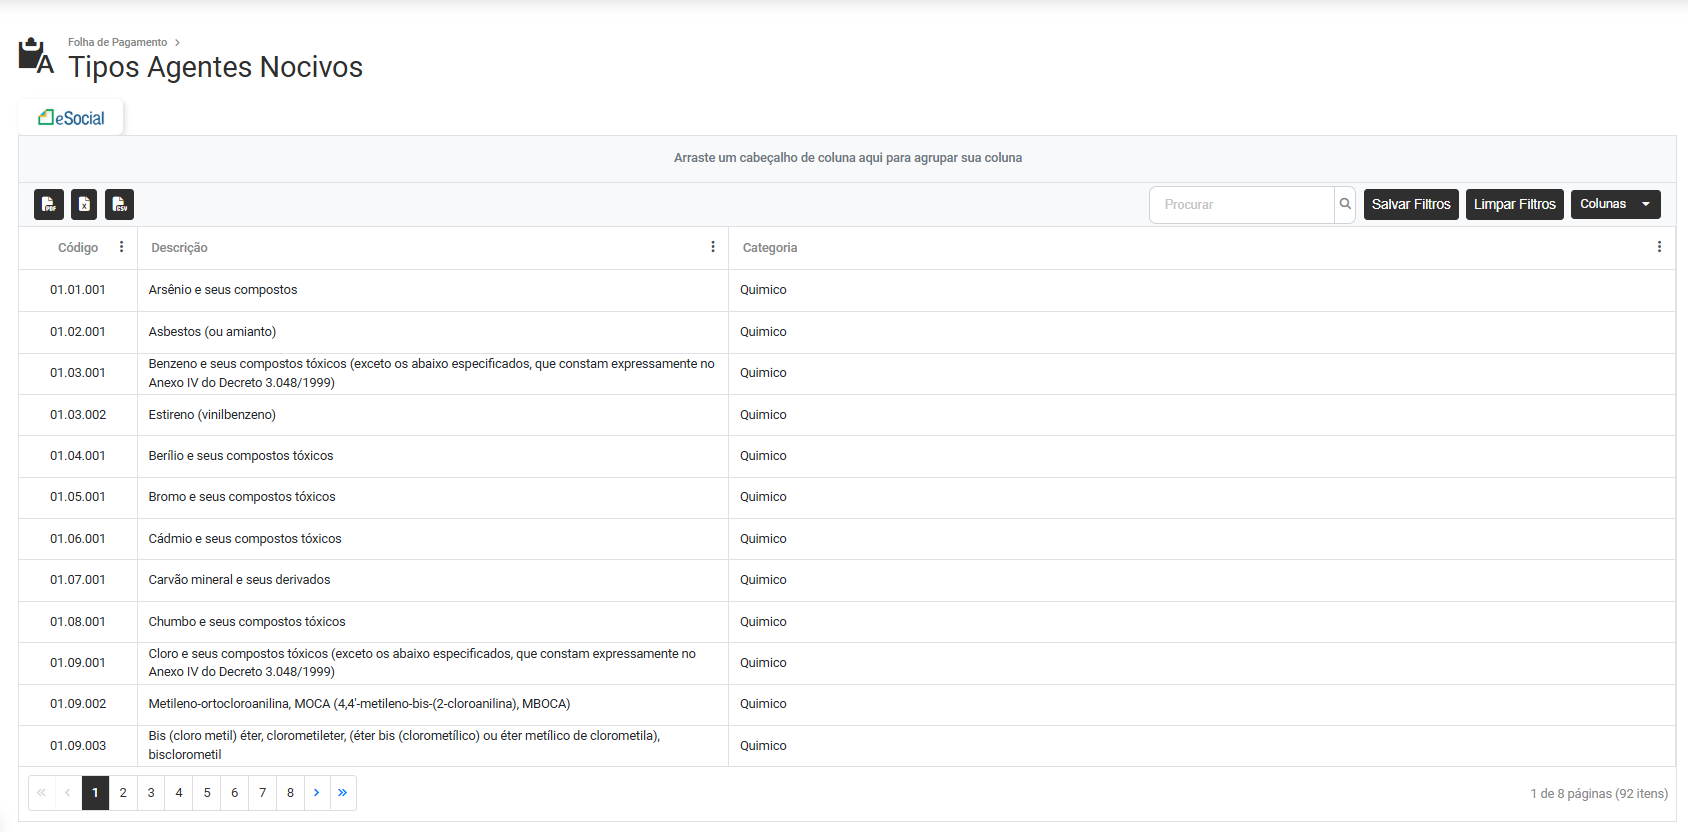Expand the Colunas dropdown

coord(1615,204)
